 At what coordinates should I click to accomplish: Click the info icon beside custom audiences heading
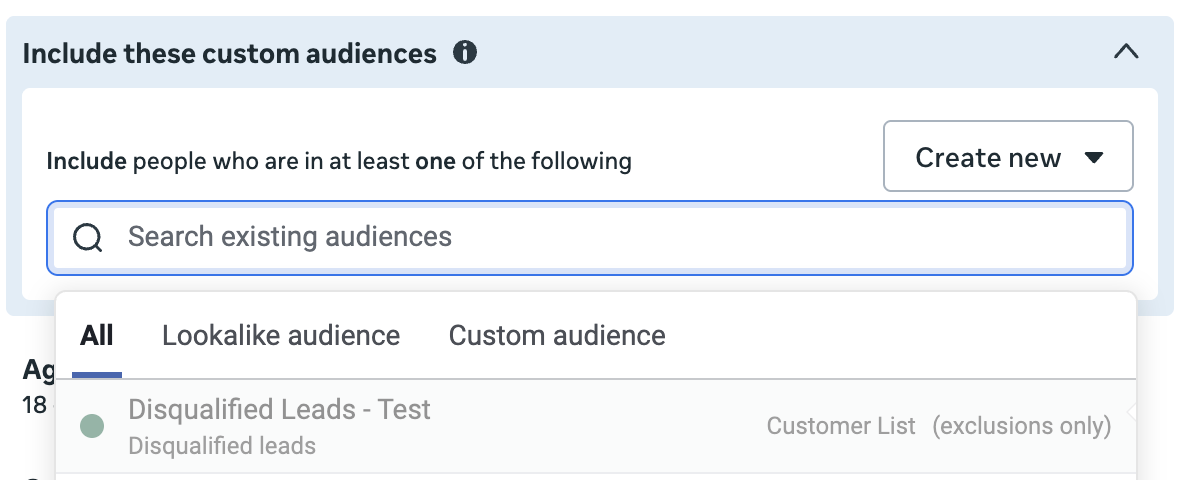coord(464,53)
